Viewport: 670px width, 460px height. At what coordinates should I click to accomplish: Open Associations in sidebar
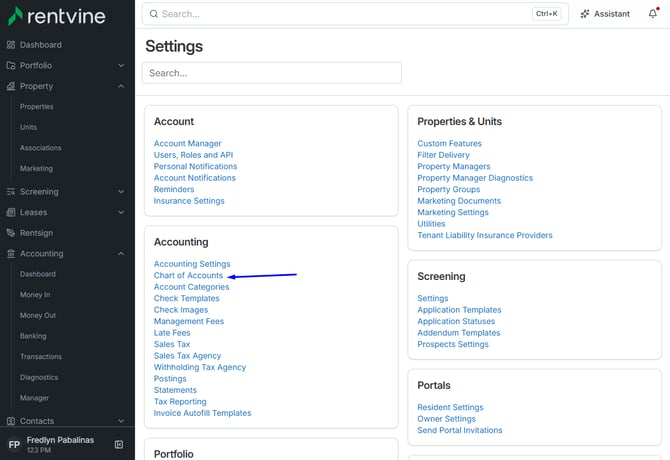(x=41, y=148)
